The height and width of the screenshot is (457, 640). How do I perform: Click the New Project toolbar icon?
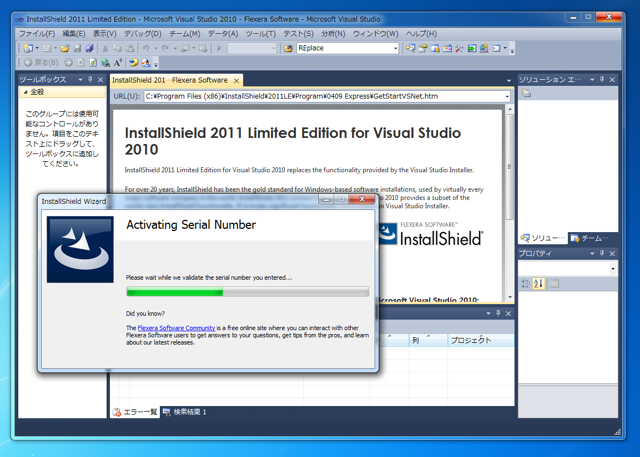pyautogui.click(x=28, y=49)
